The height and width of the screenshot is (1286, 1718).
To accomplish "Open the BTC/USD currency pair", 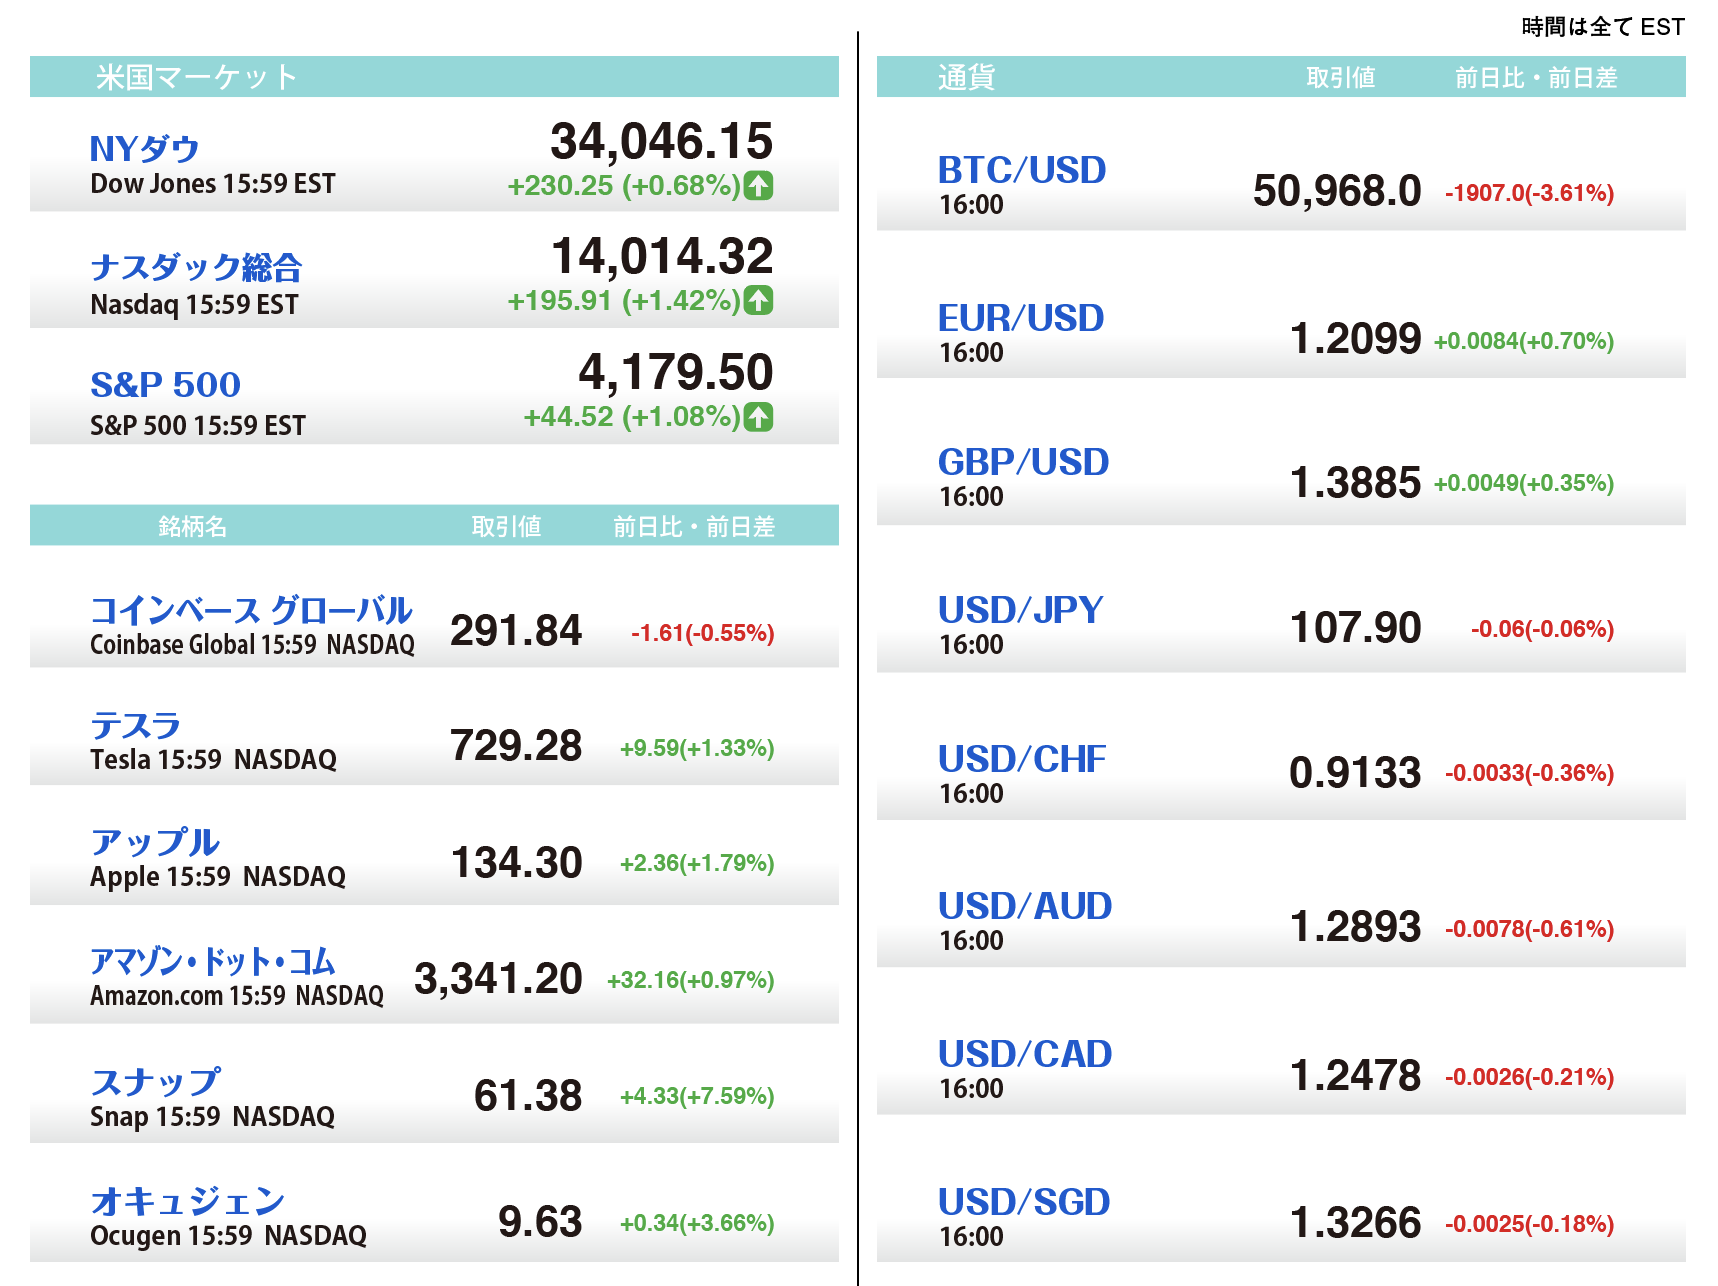I will (x=1021, y=170).
